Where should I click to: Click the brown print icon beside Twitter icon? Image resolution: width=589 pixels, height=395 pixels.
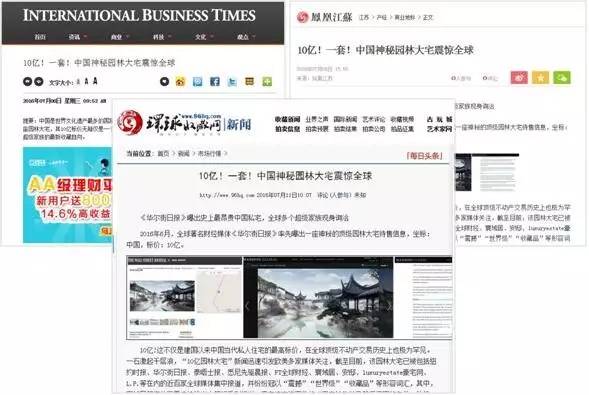[x=249, y=81]
